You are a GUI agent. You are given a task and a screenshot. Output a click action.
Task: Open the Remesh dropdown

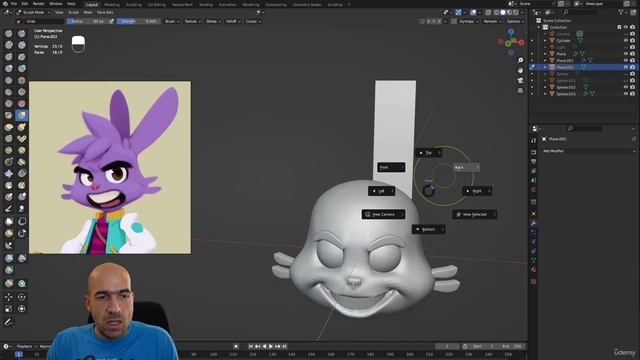pyautogui.click(x=492, y=21)
